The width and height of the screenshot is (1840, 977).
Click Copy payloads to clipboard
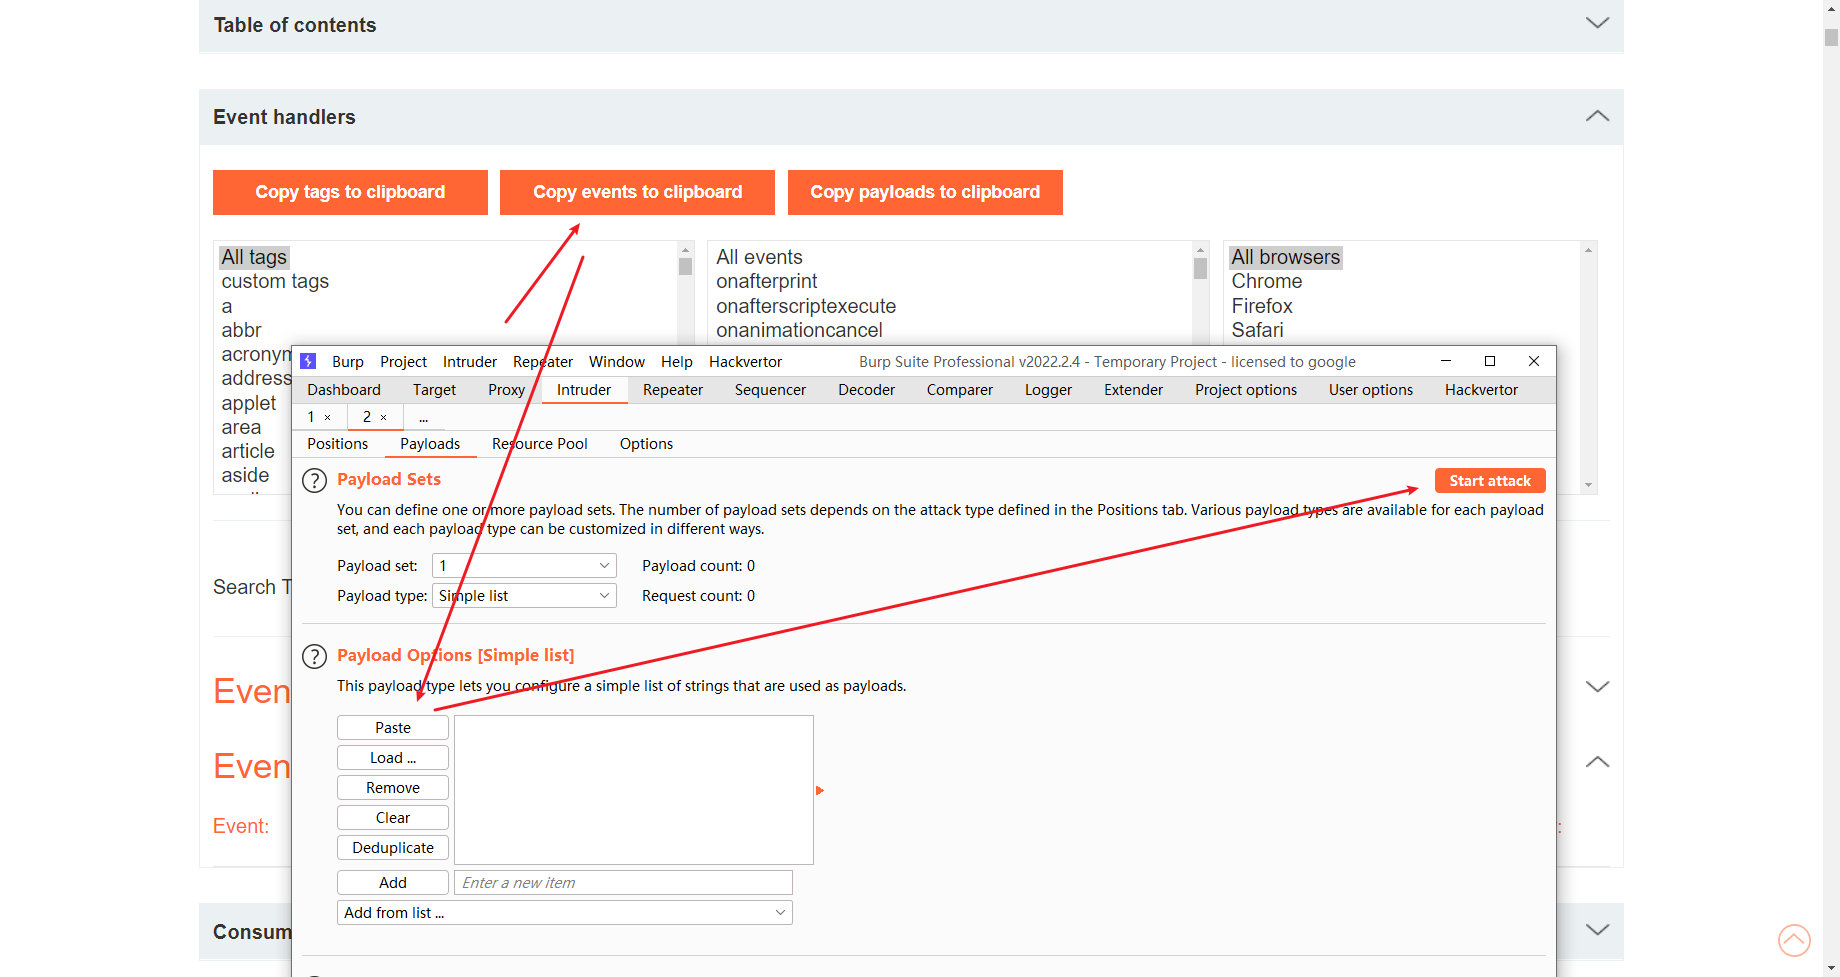(x=925, y=192)
